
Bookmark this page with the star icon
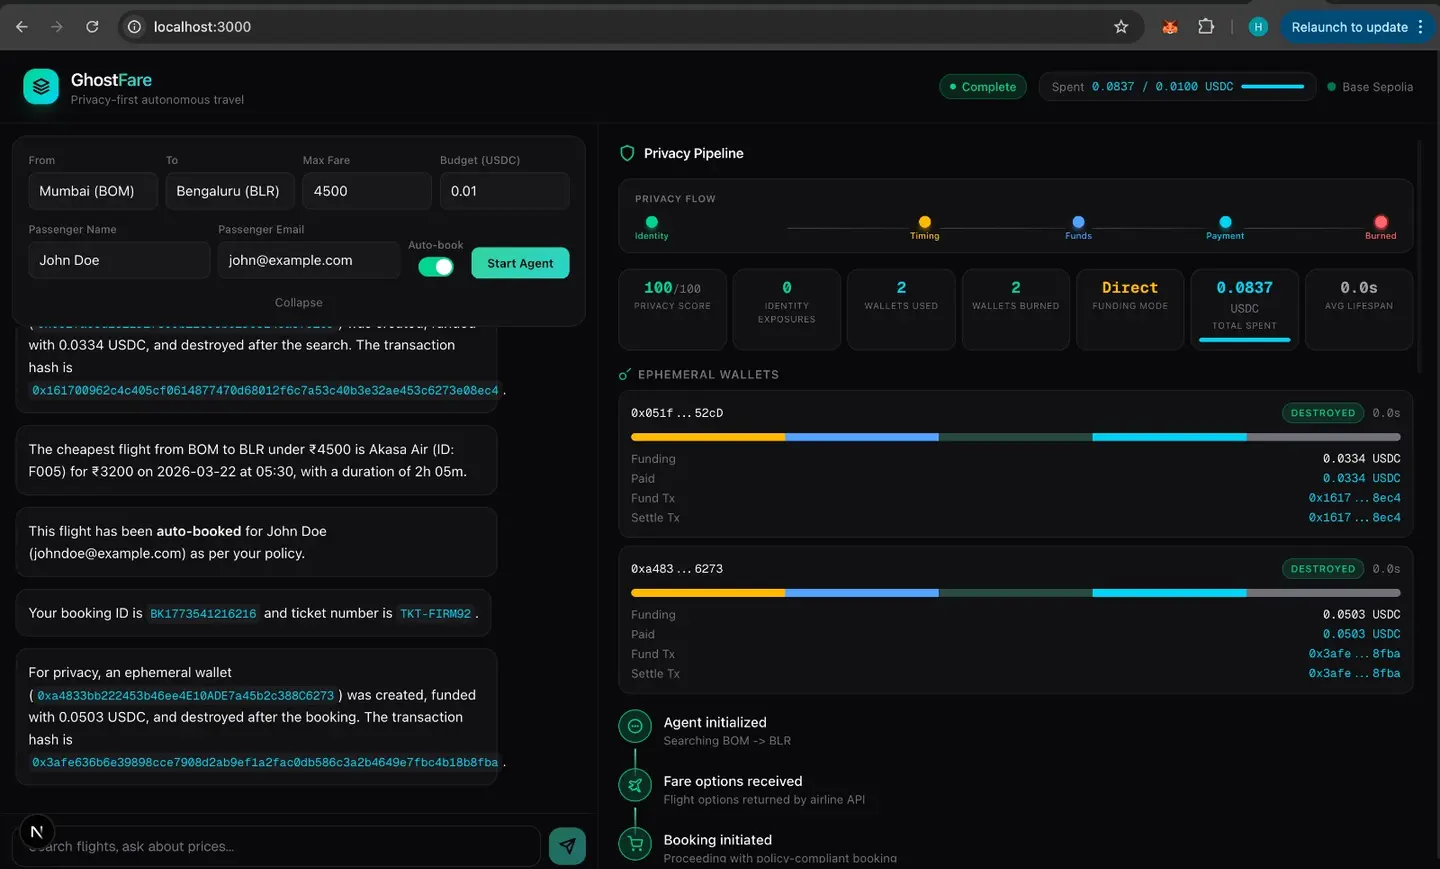click(1121, 27)
